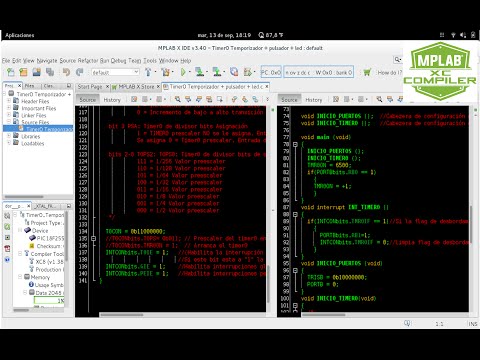Click top wrench icon in dashboard side strip
This screenshot has width=480, height=360.
7,216
